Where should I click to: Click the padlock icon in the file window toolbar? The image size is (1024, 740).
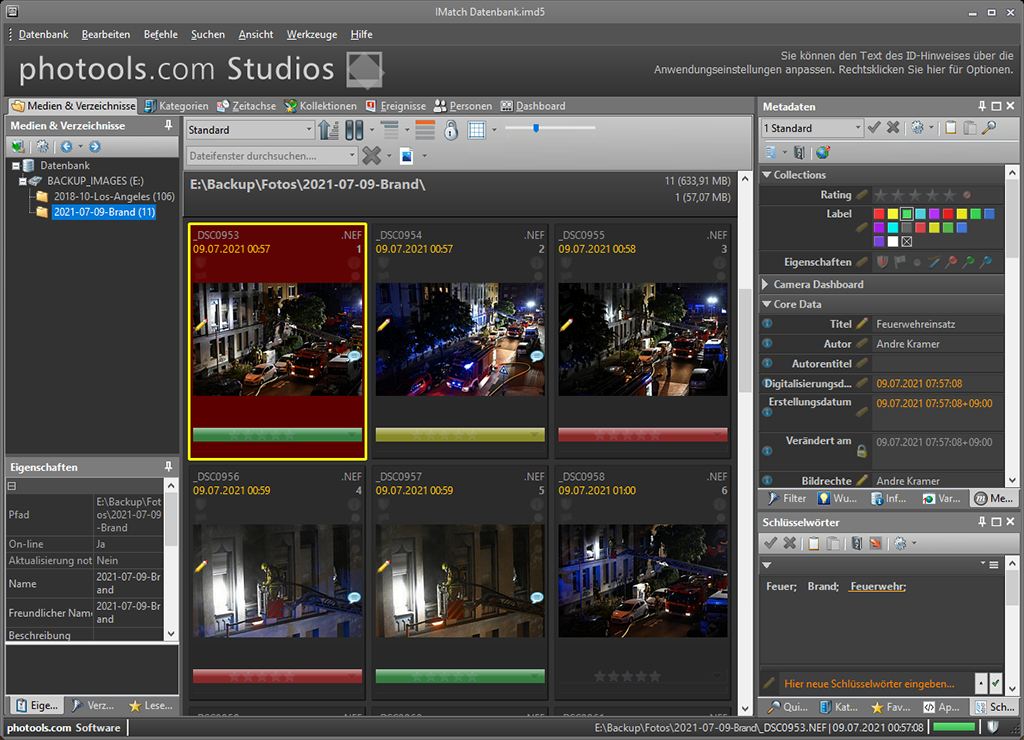(451, 130)
